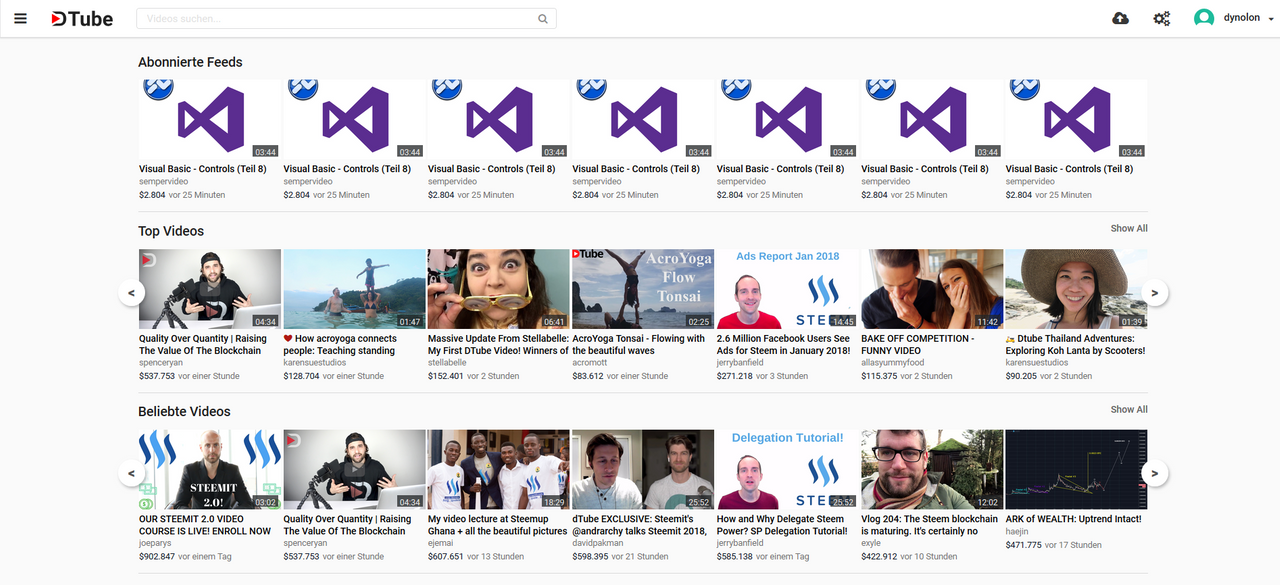1280x585 pixels.
Task: Open 'Massive Update From Stellabelle' title
Action: pyautogui.click(x=498, y=345)
